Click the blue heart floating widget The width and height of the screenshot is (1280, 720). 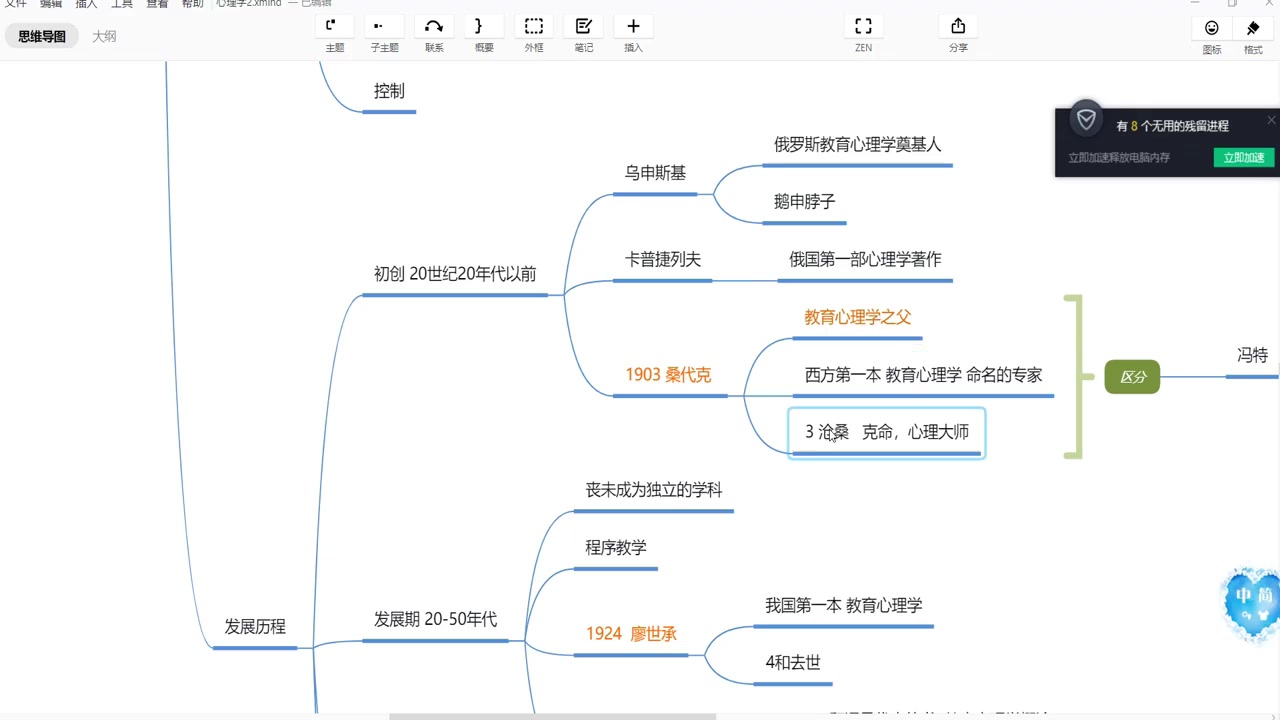(x=1252, y=604)
